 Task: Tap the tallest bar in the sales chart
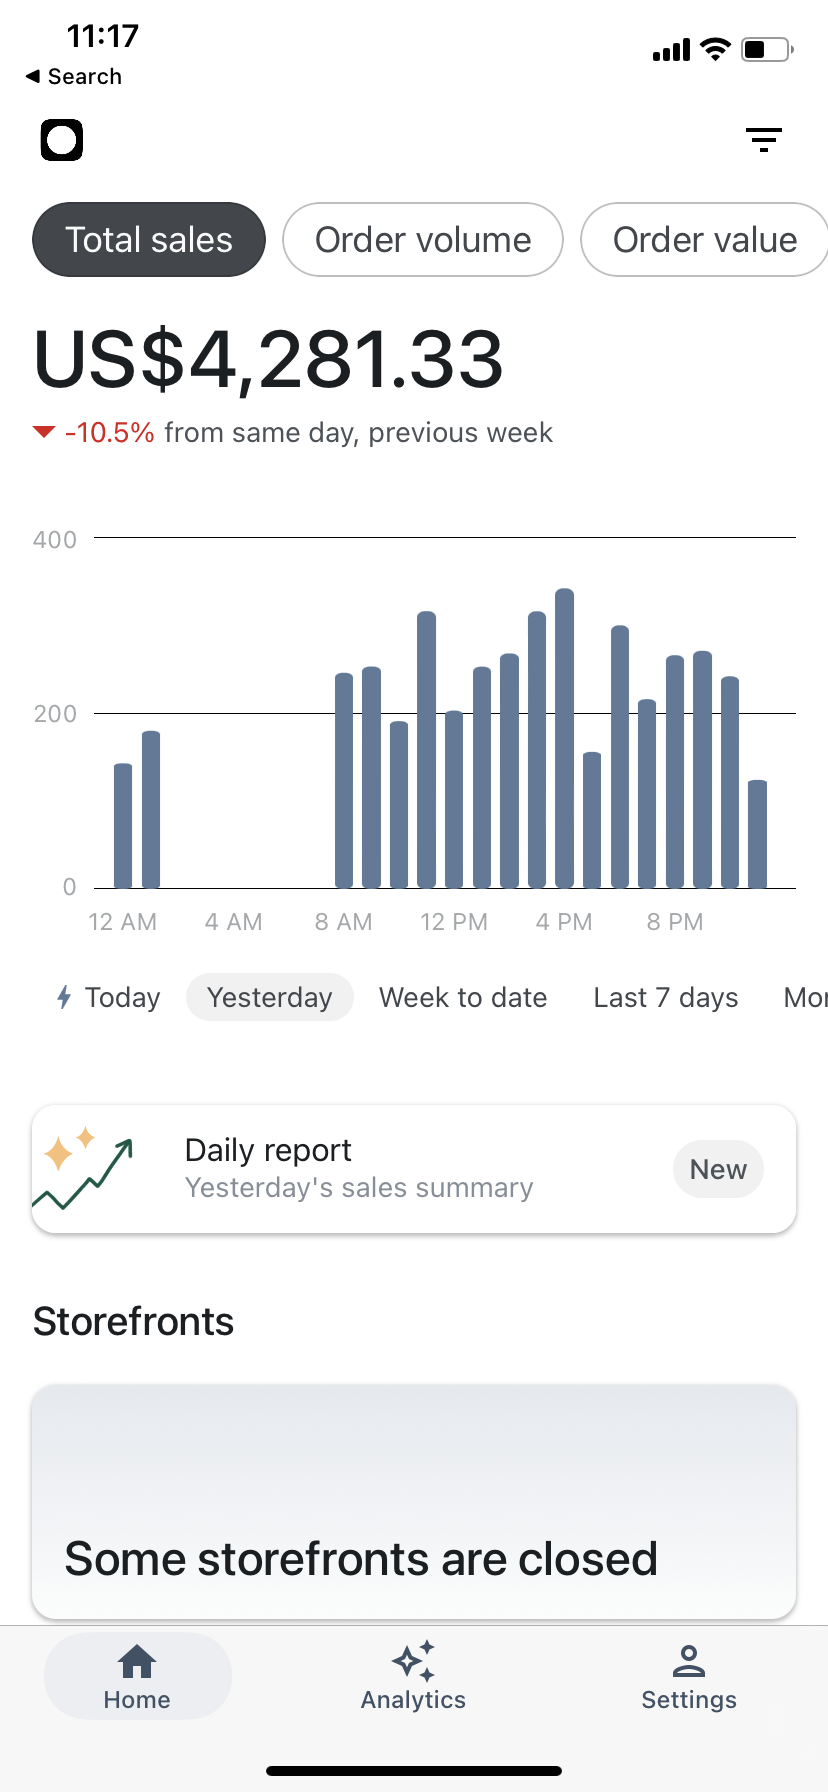564,738
